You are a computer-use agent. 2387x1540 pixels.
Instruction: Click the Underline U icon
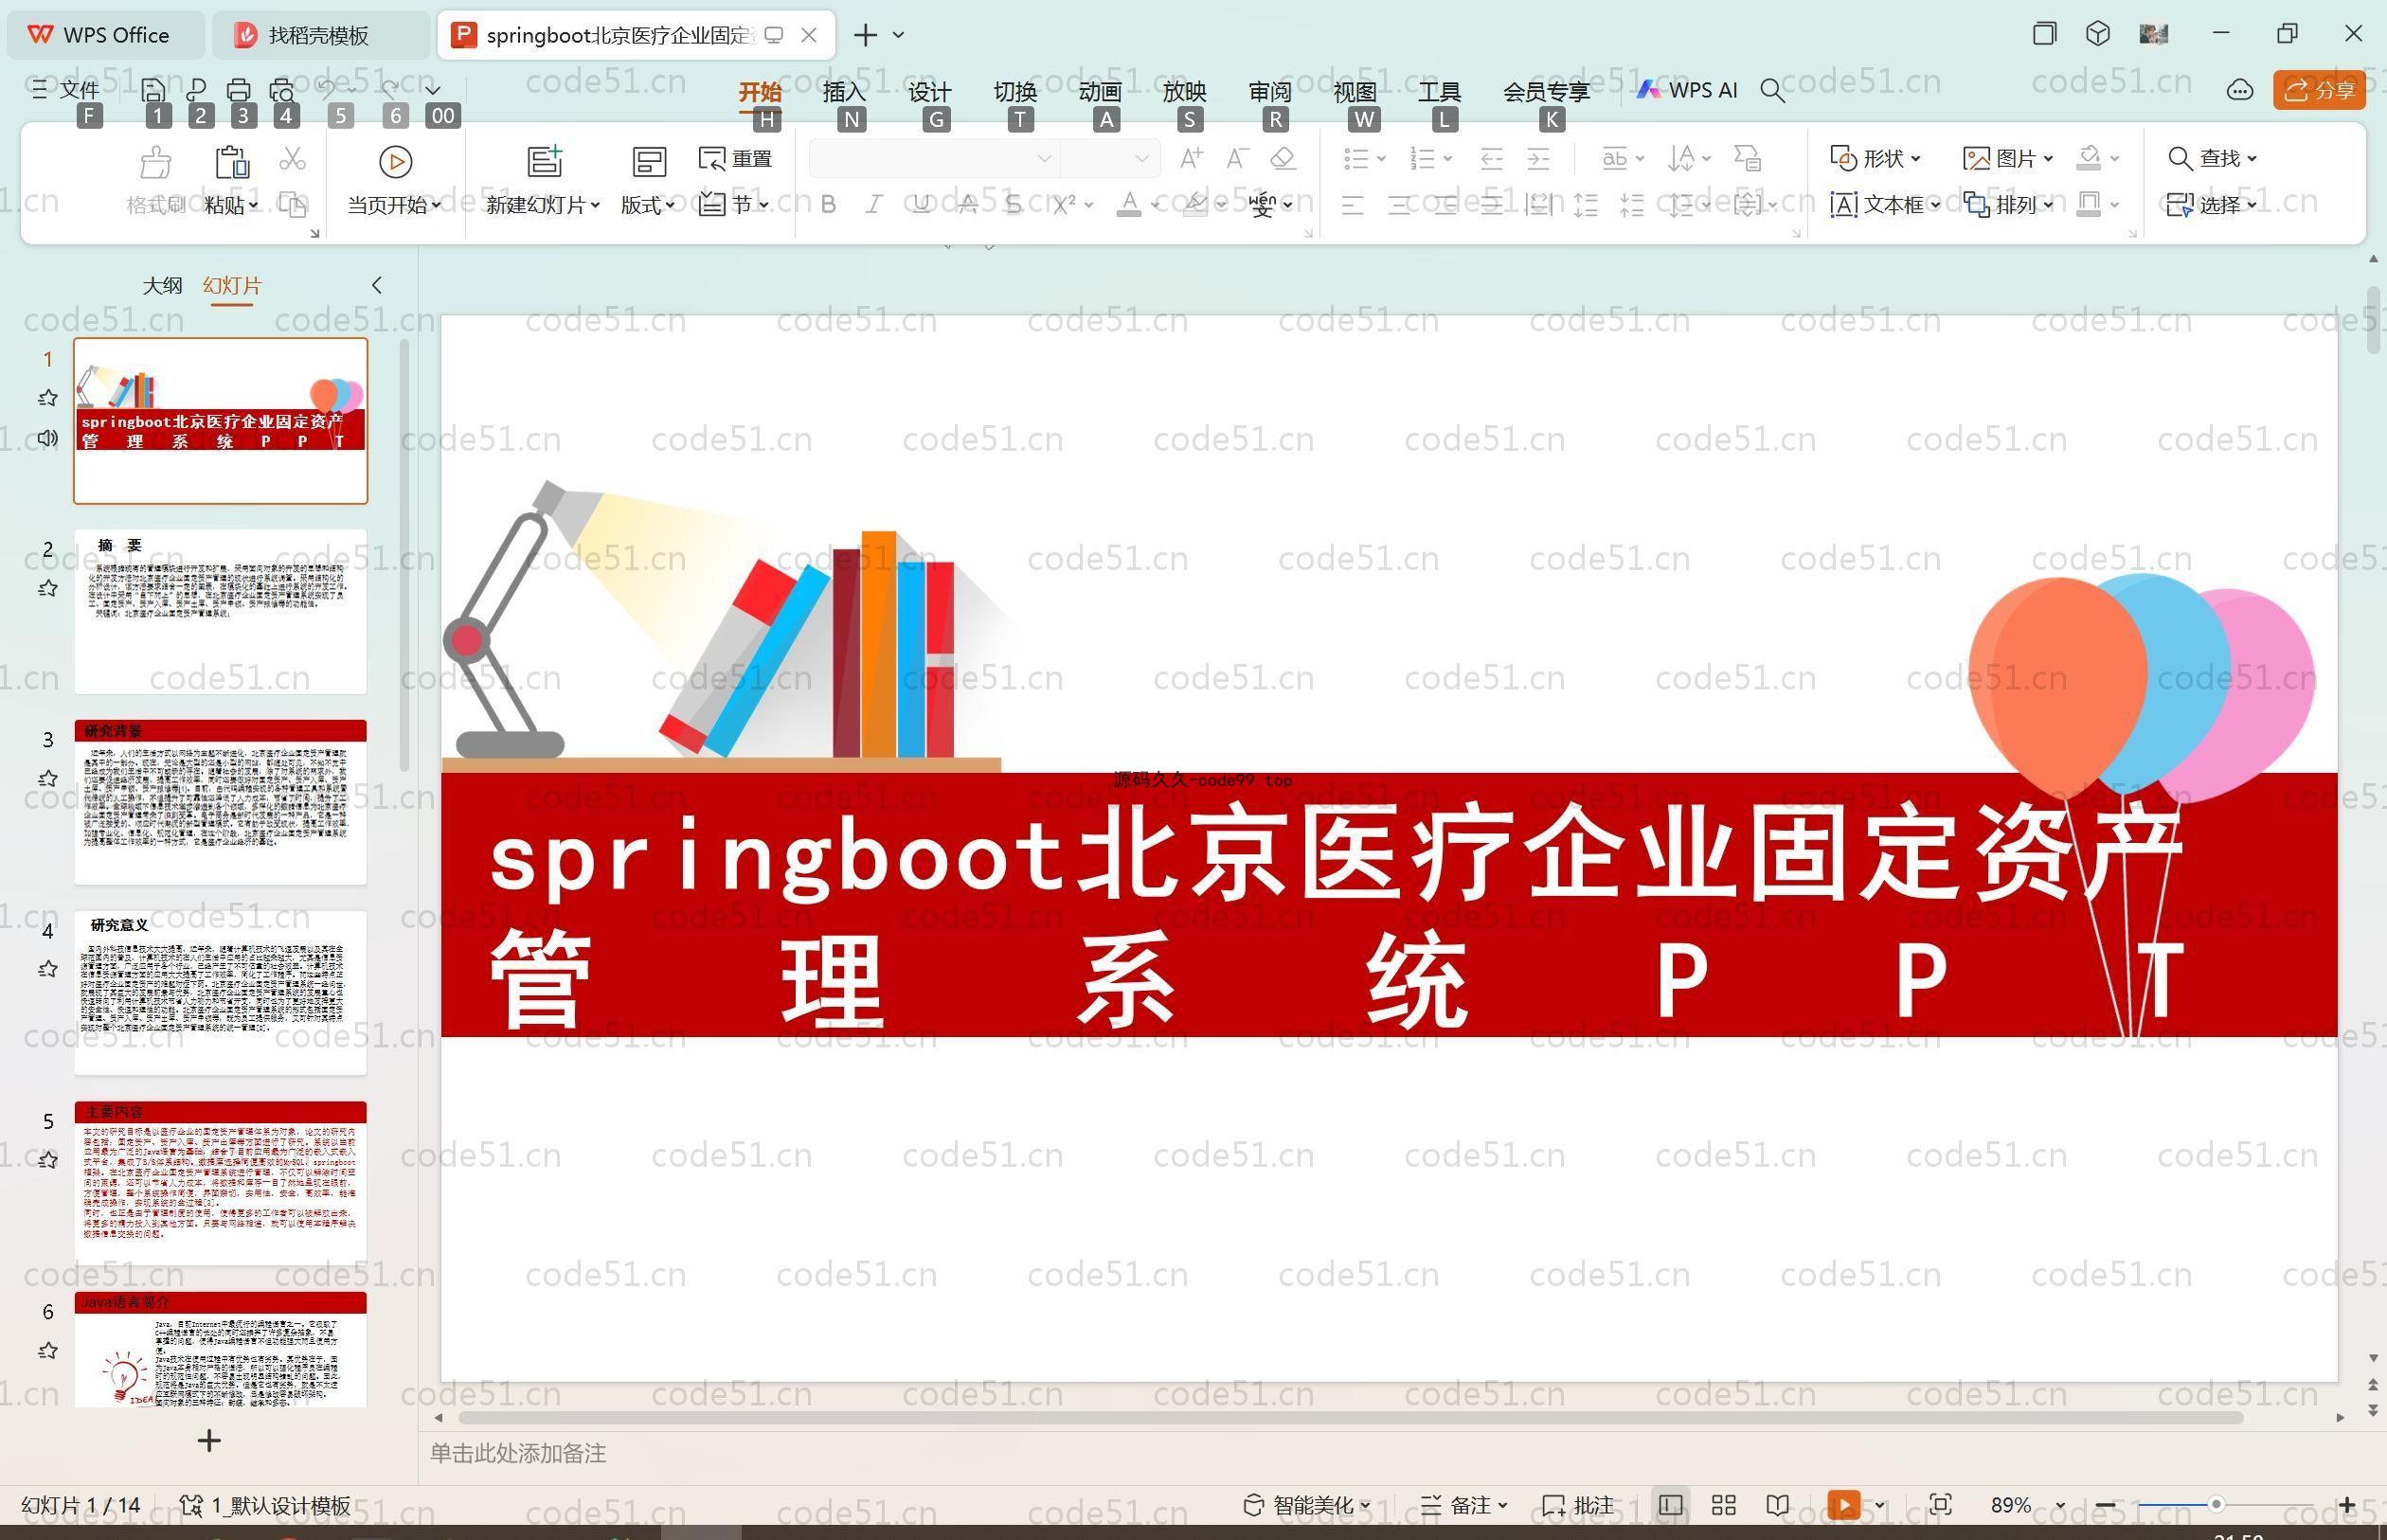pos(921,205)
